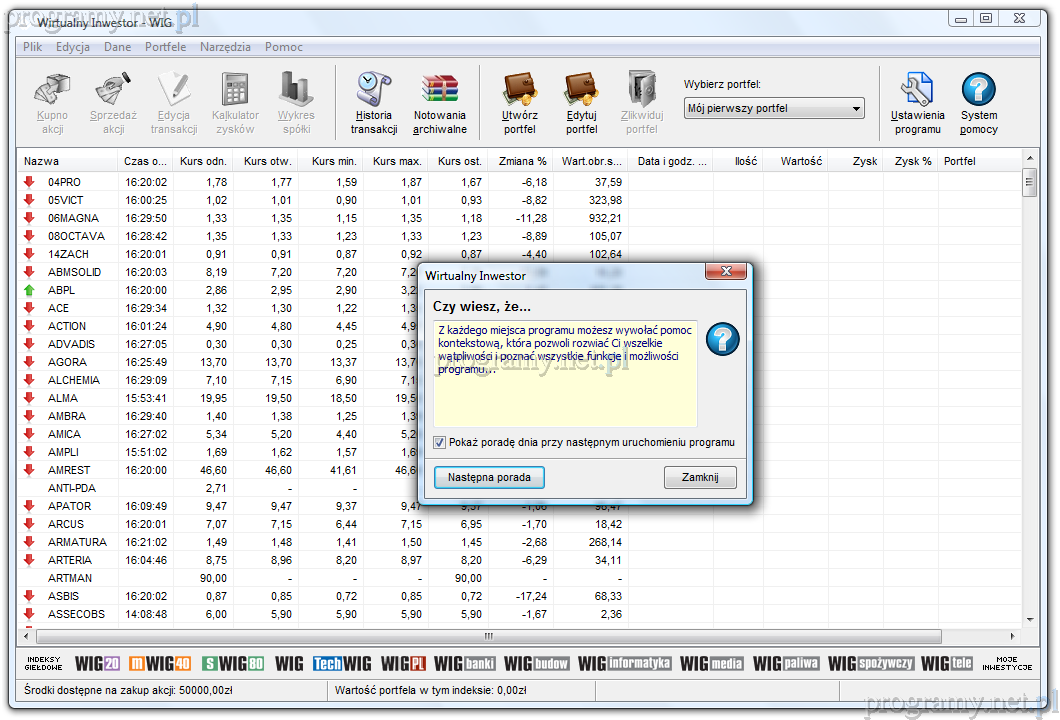Switch to the TechWIG index

coord(341,663)
